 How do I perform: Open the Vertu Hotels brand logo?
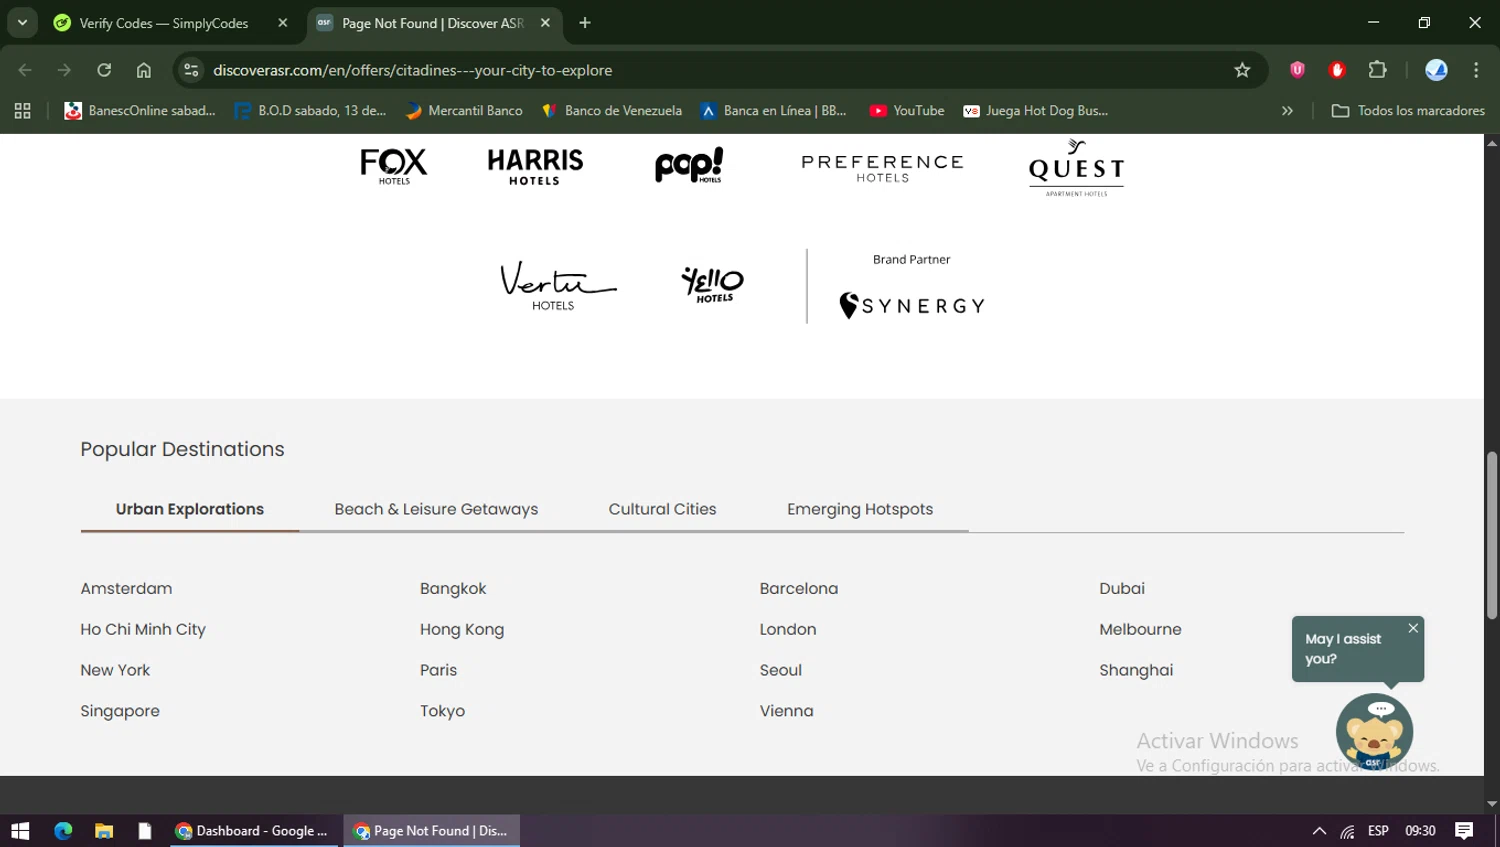point(557,286)
